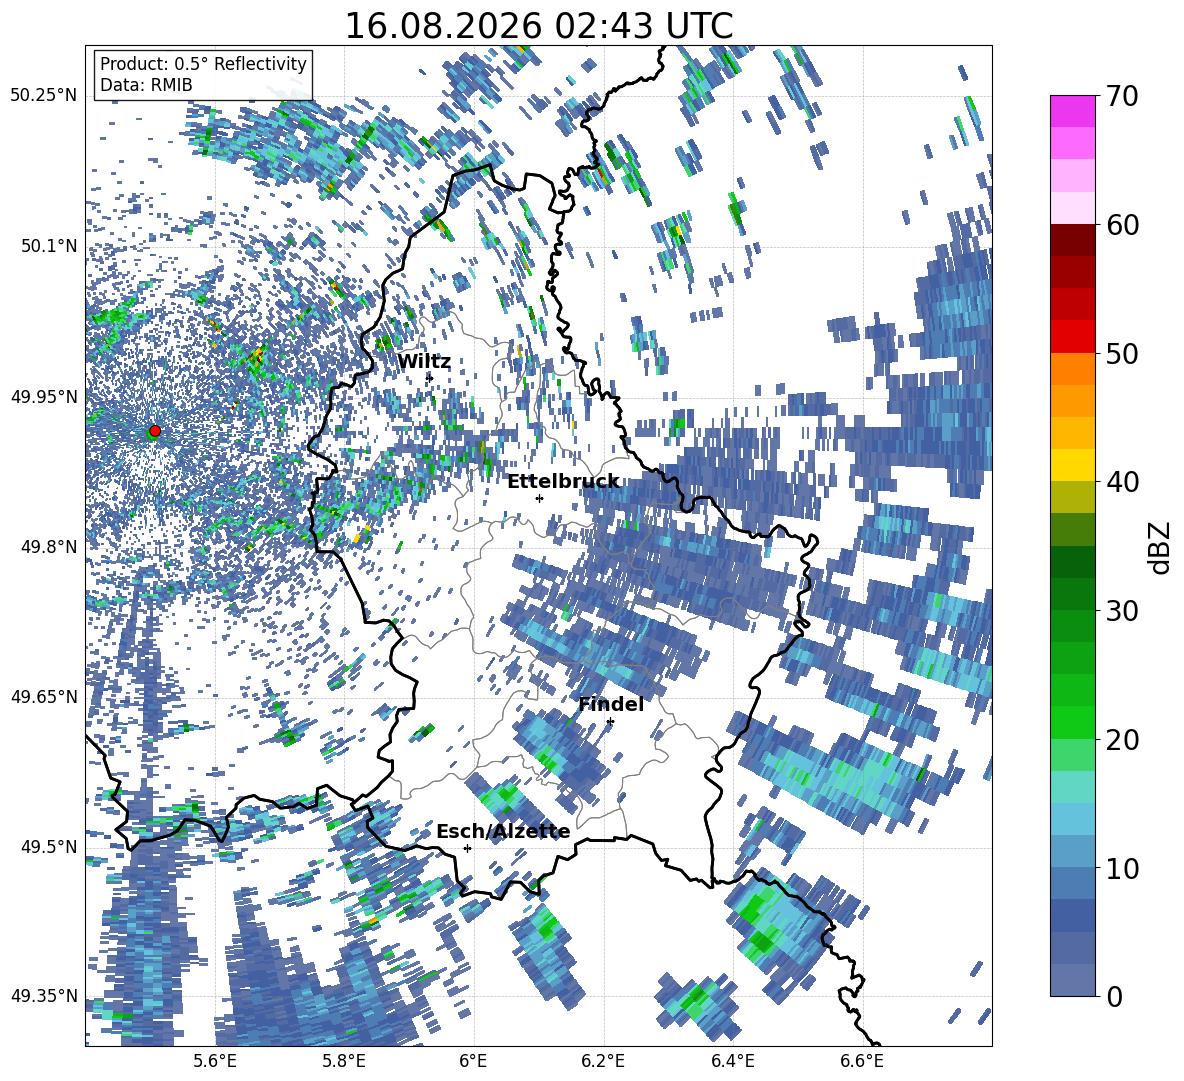
Task: Click the red radar location dot
Action: click(155, 431)
